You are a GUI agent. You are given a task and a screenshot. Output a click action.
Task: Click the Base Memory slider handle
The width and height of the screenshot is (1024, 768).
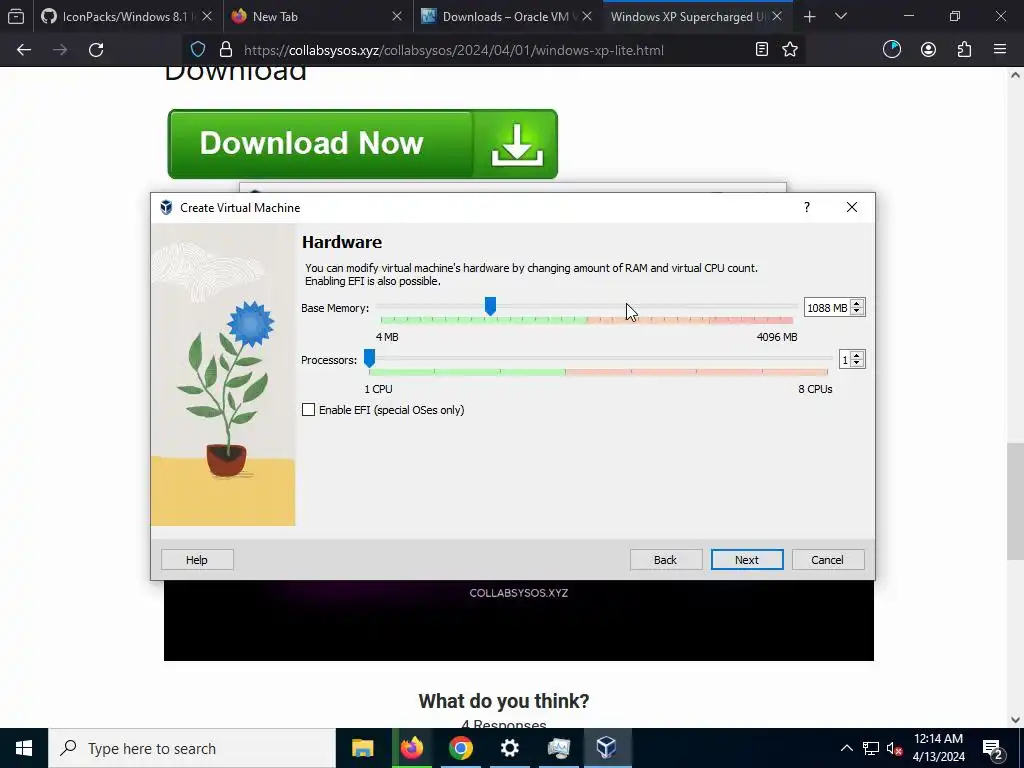click(490, 306)
